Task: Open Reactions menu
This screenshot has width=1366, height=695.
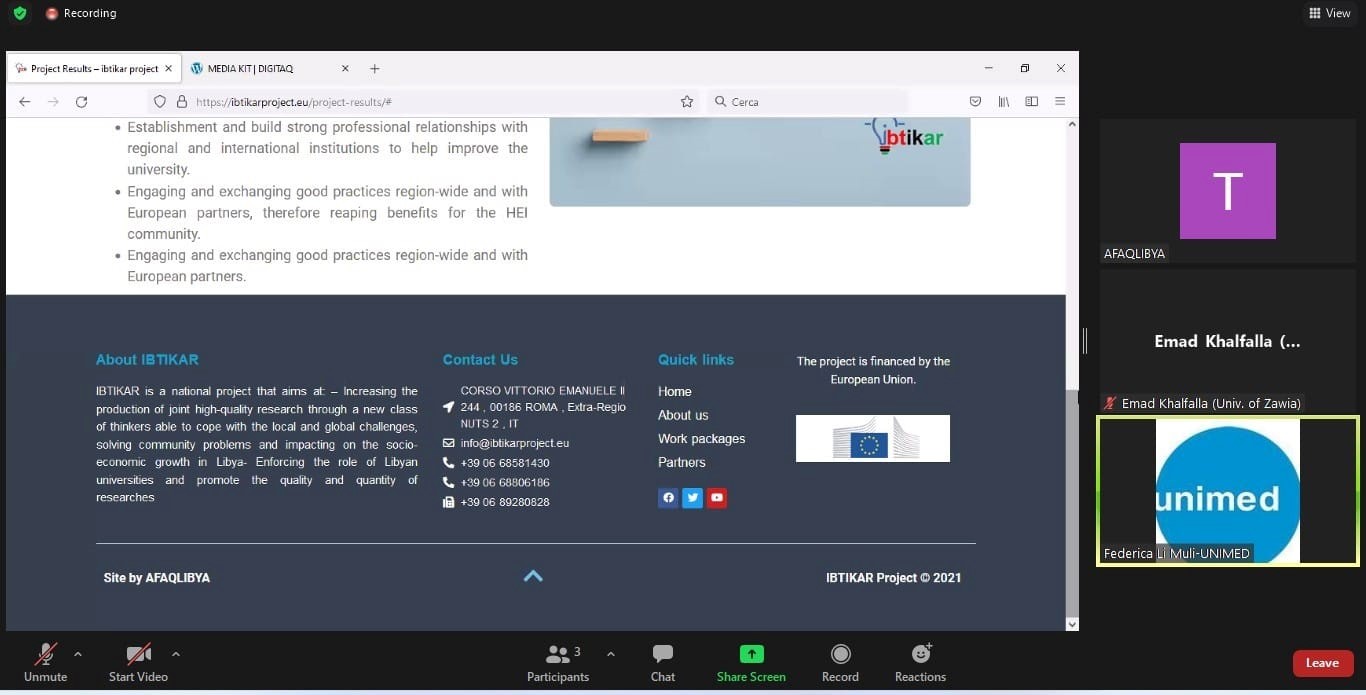Action: [920, 664]
